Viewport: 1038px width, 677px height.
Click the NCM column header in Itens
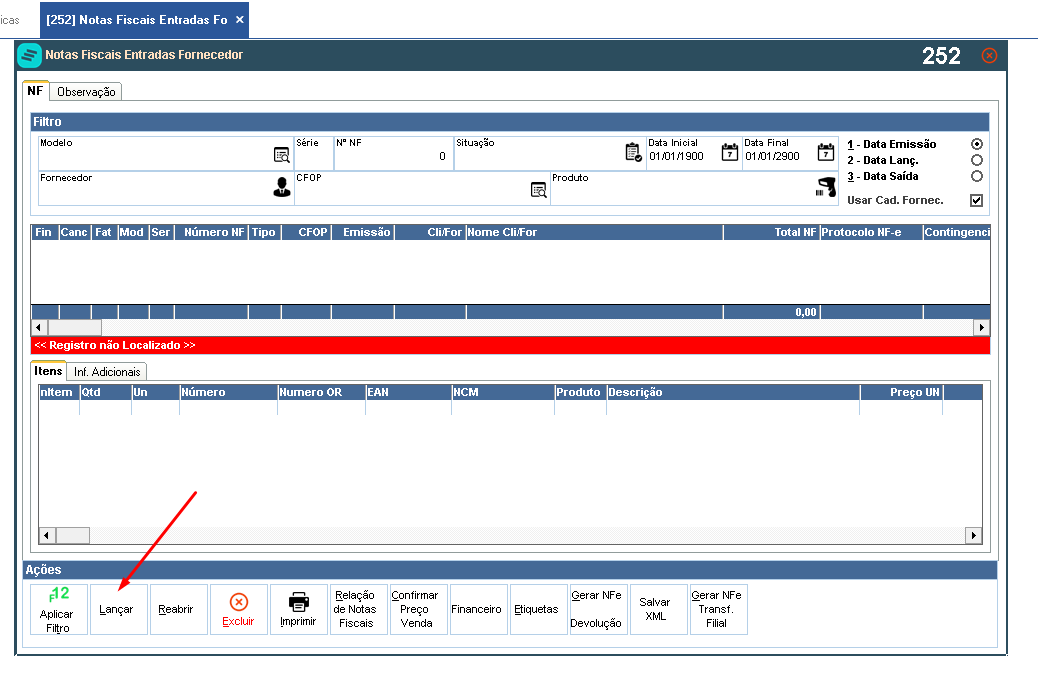point(503,392)
